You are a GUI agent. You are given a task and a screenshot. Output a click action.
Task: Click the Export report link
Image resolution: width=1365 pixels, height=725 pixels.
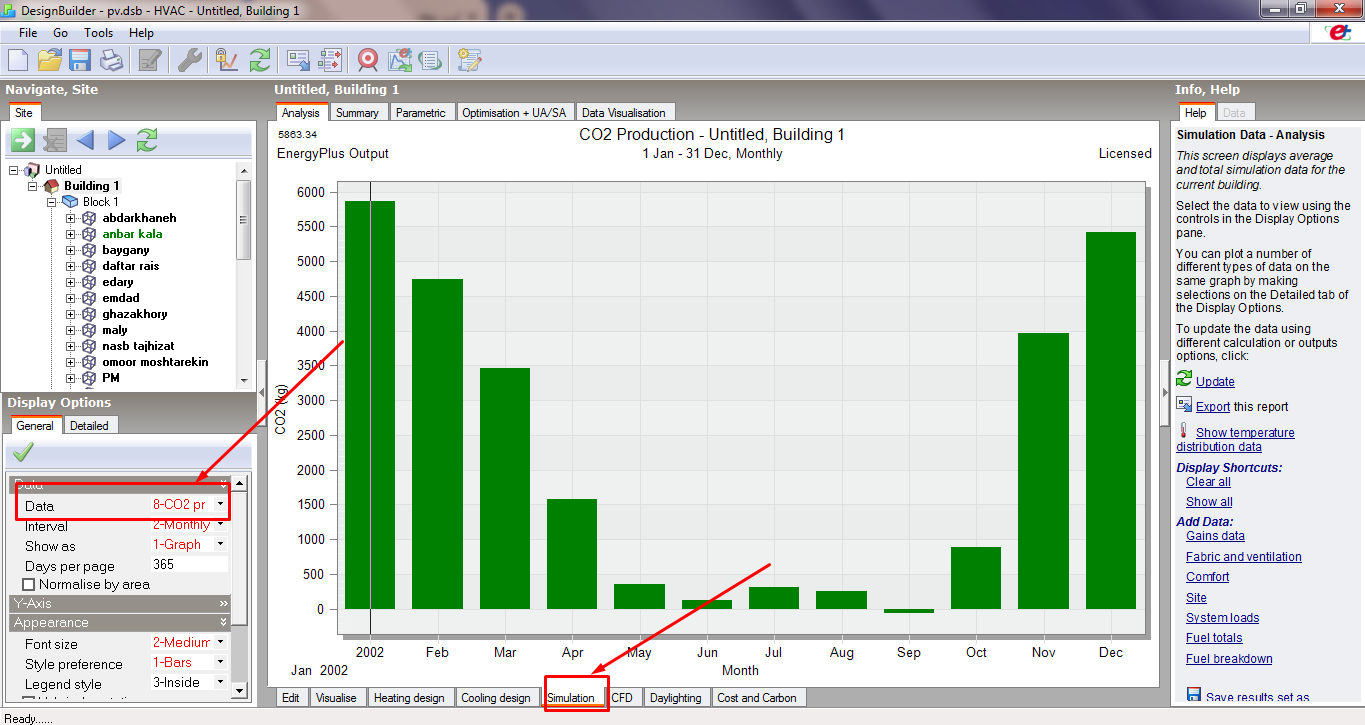point(1213,407)
